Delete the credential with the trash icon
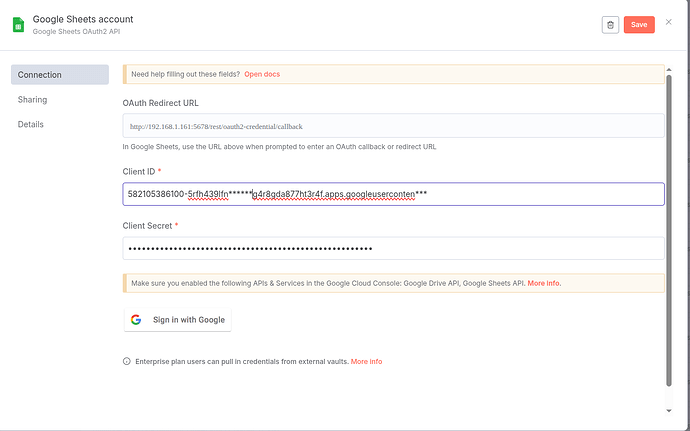690x431 pixels. [x=610, y=25]
